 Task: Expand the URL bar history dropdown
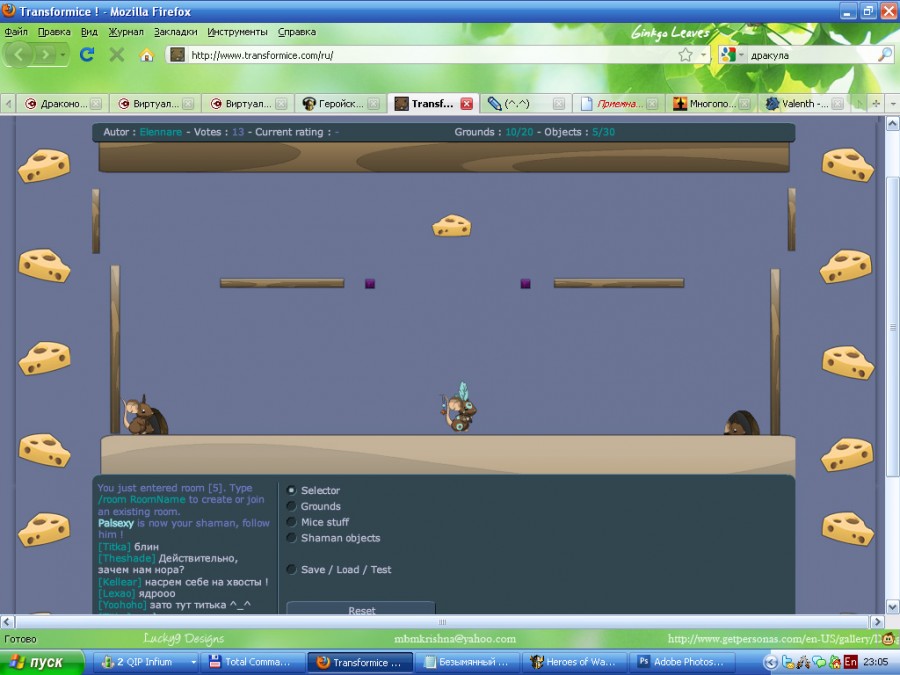click(x=703, y=55)
